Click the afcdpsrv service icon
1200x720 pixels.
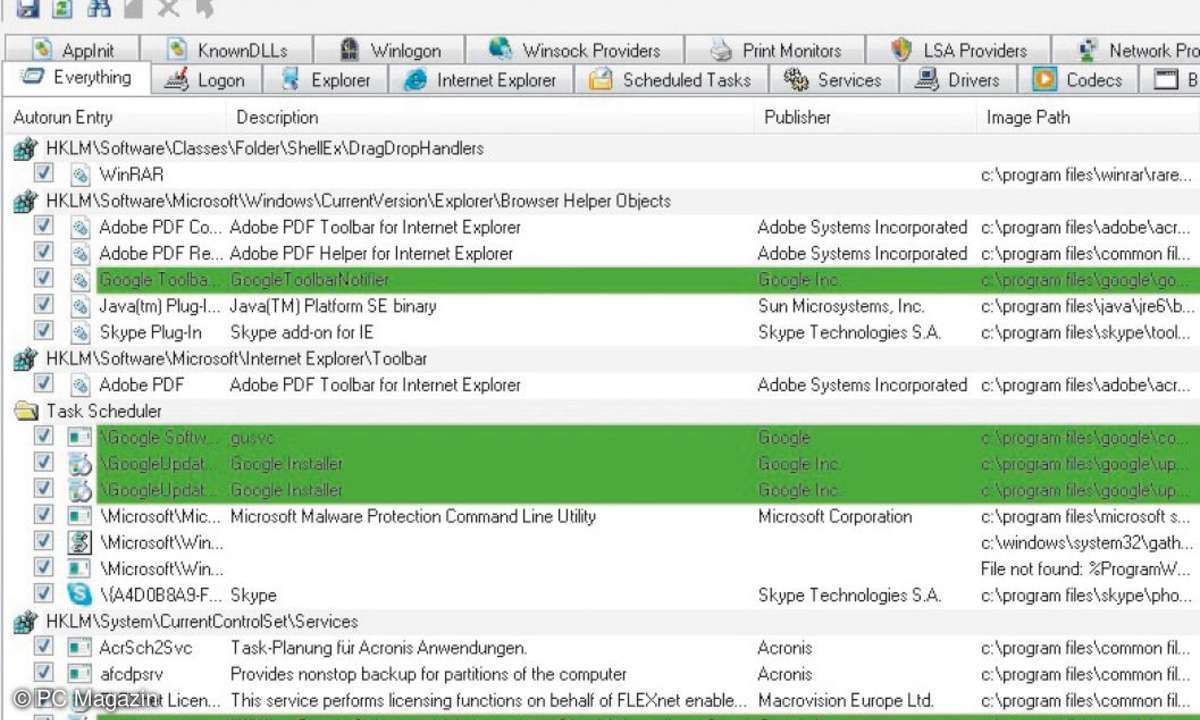pyautogui.click(x=80, y=674)
